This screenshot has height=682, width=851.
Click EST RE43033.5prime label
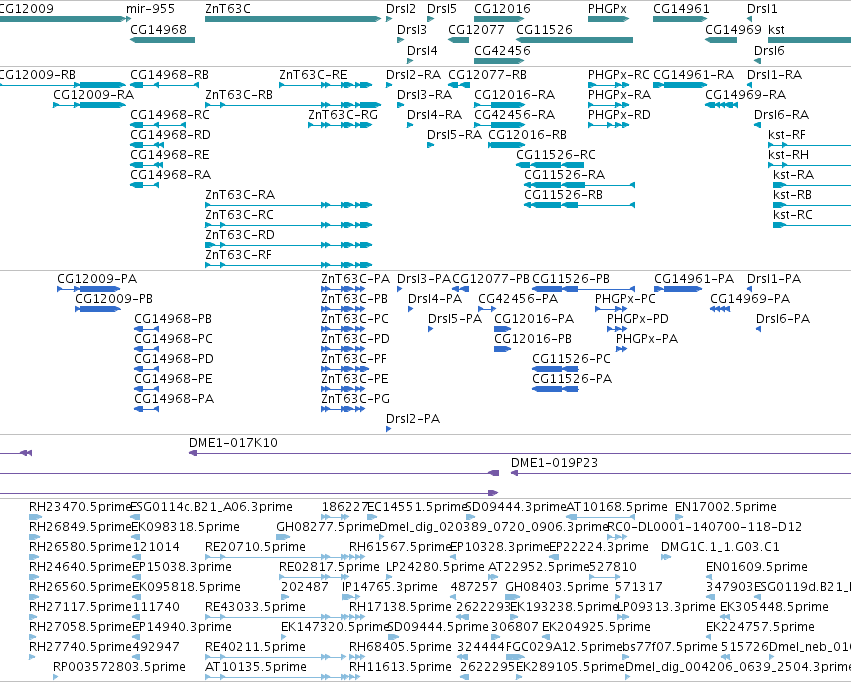click(x=255, y=607)
